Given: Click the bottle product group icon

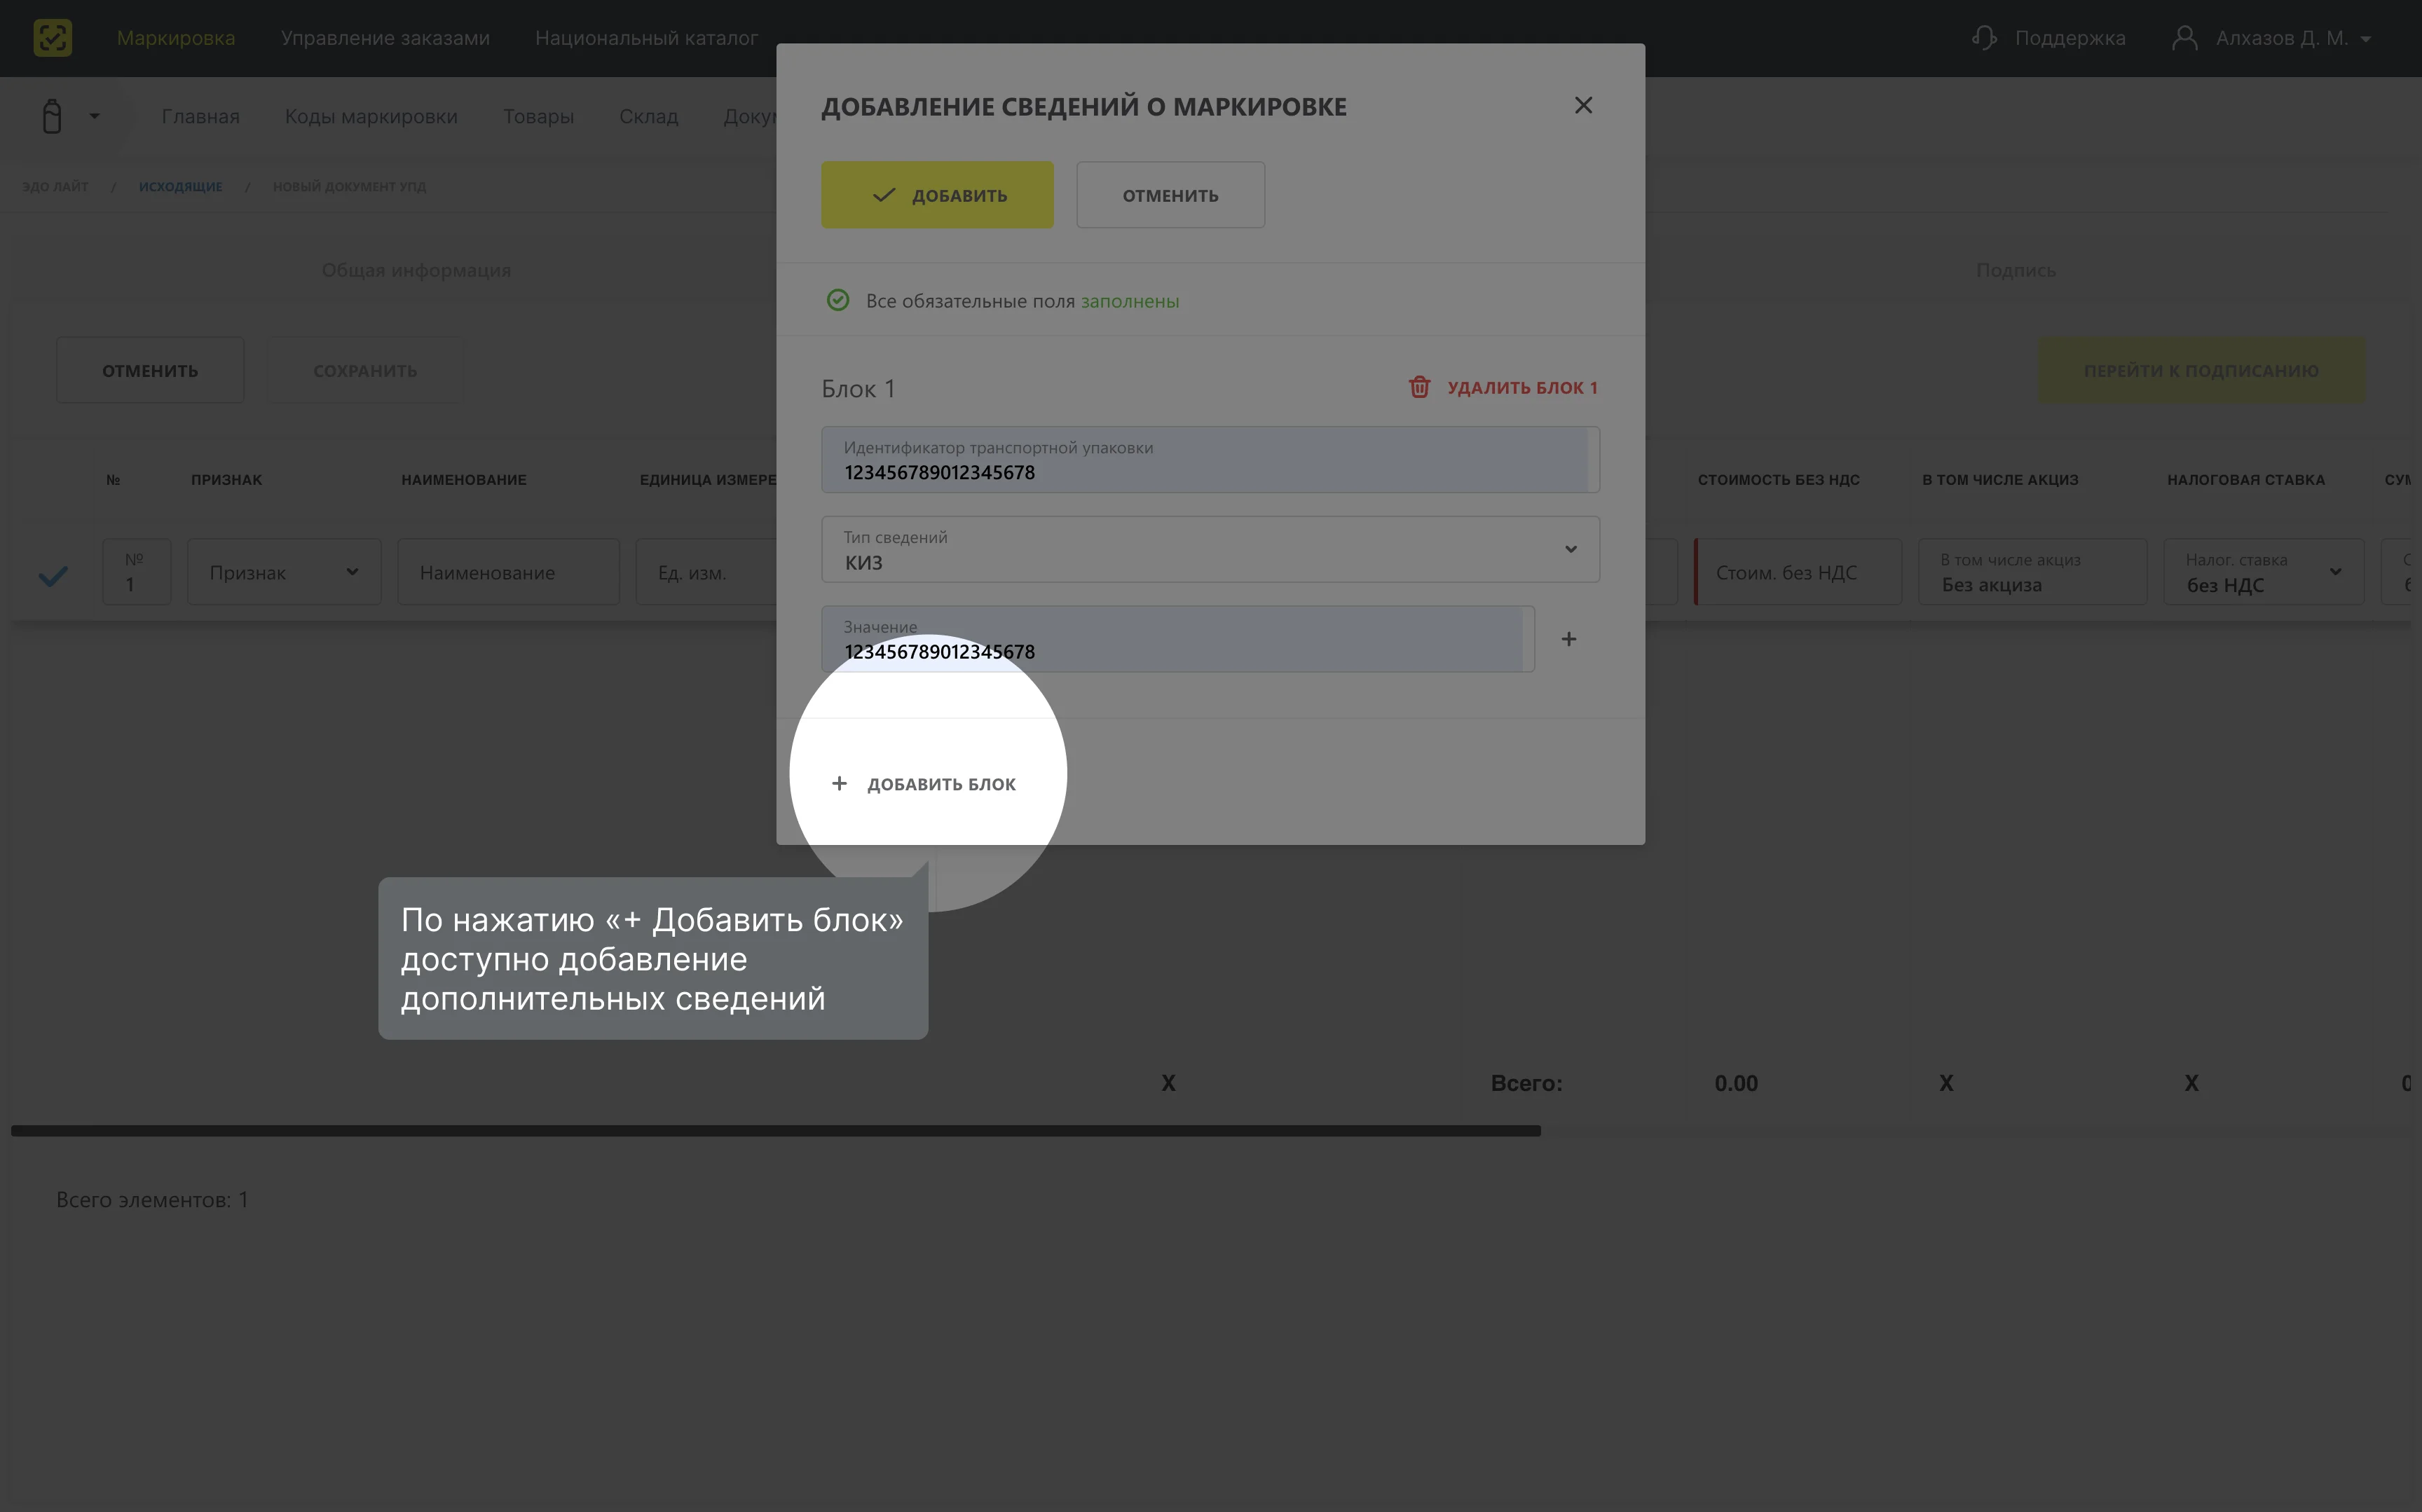Looking at the screenshot, I should (52, 116).
